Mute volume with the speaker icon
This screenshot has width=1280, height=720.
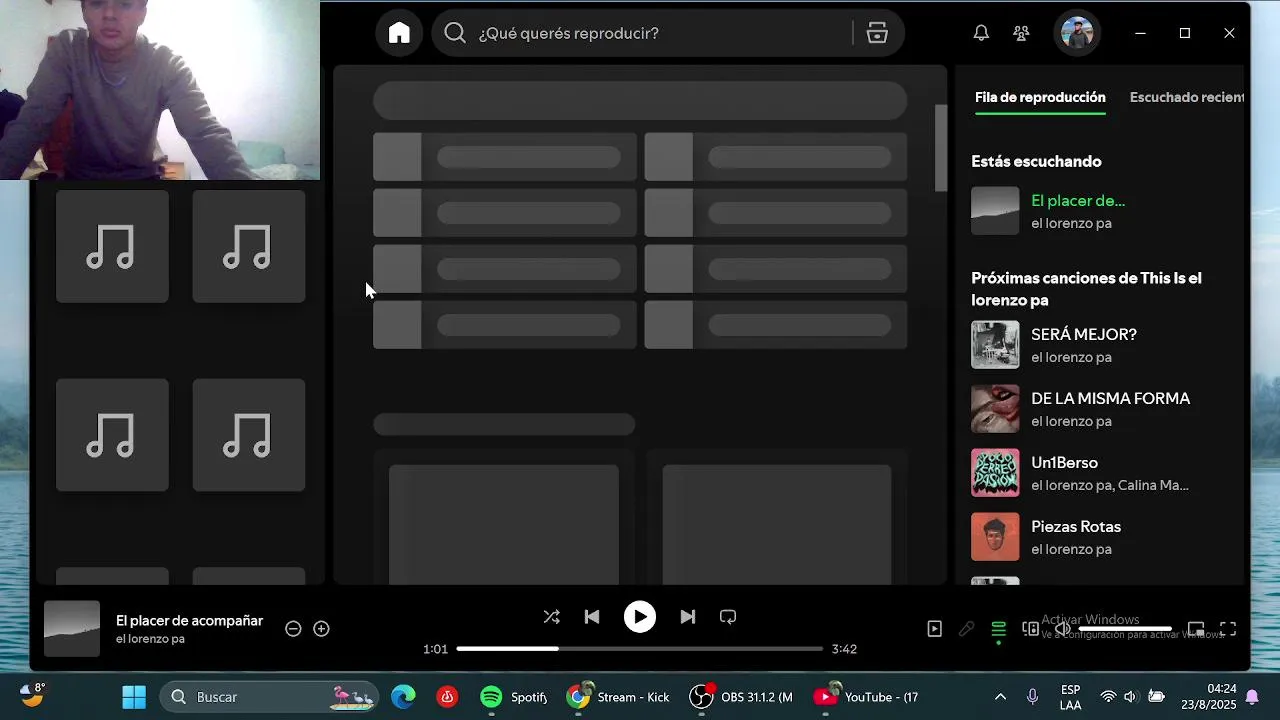[1063, 629]
